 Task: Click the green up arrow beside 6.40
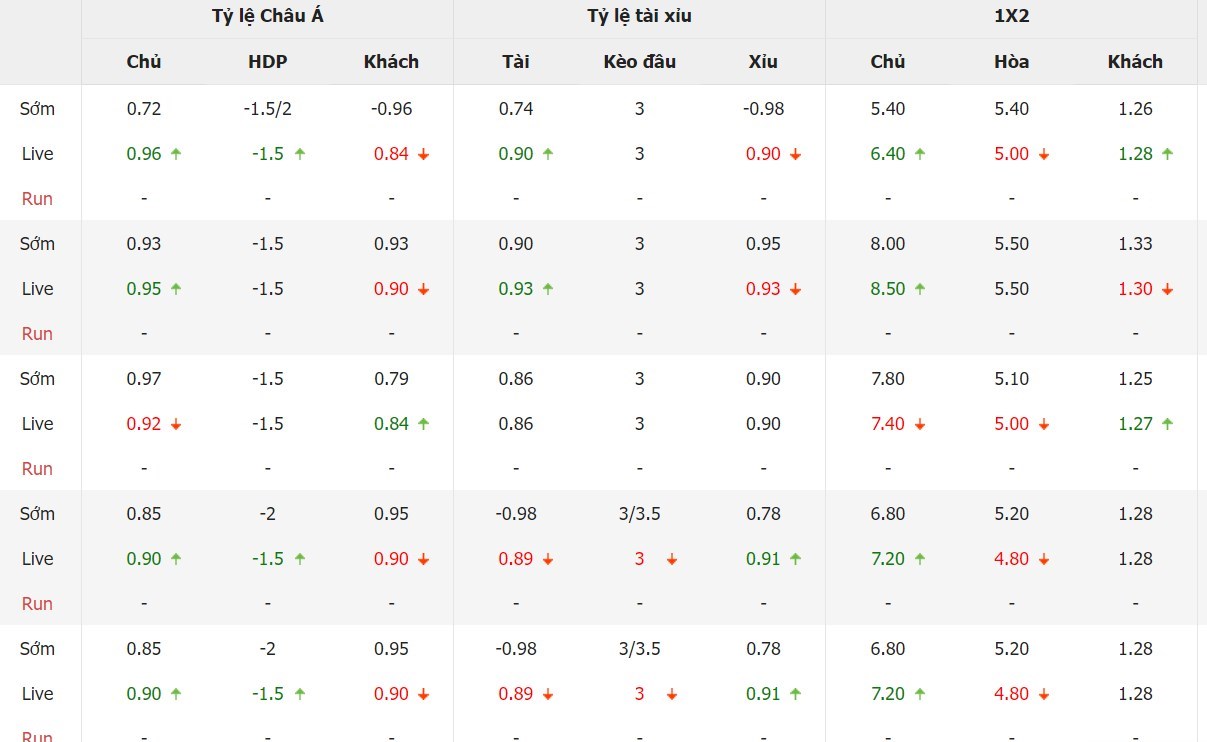click(920, 154)
